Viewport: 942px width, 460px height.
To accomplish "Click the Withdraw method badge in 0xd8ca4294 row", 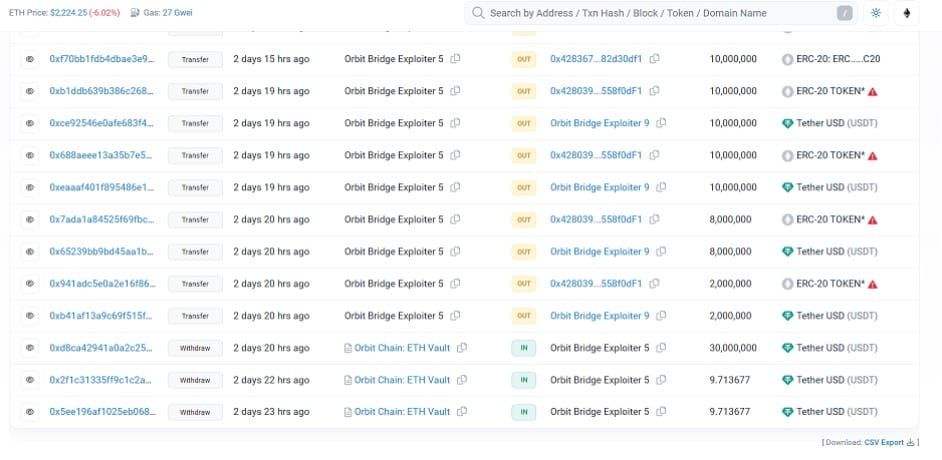I will click(x=195, y=348).
